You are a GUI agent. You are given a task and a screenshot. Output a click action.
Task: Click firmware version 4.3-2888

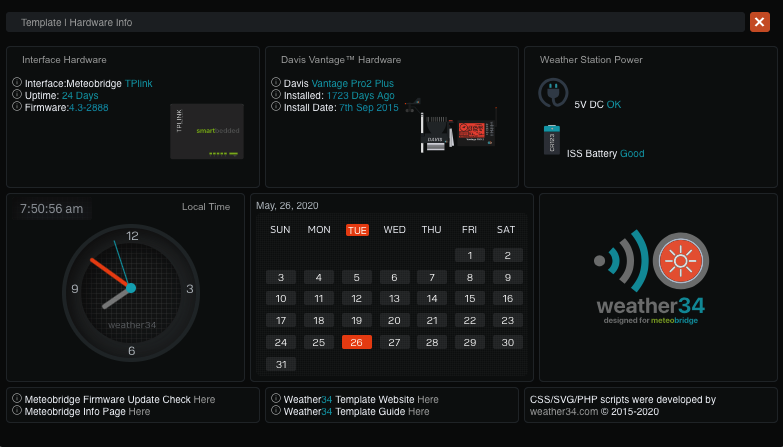pyautogui.click(x=88, y=107)
